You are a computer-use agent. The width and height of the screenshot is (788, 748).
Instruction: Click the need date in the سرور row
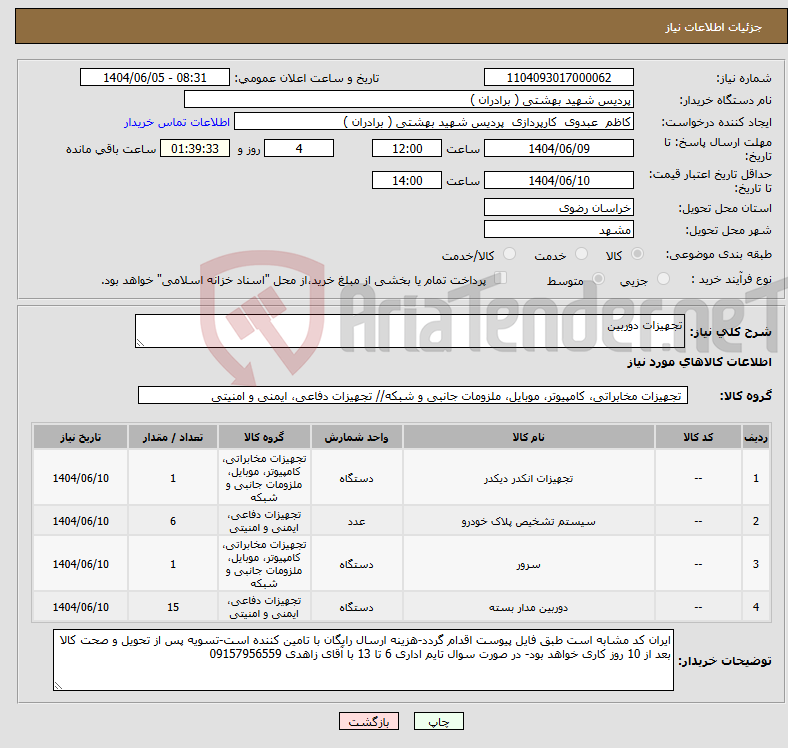tap(80, 564)
